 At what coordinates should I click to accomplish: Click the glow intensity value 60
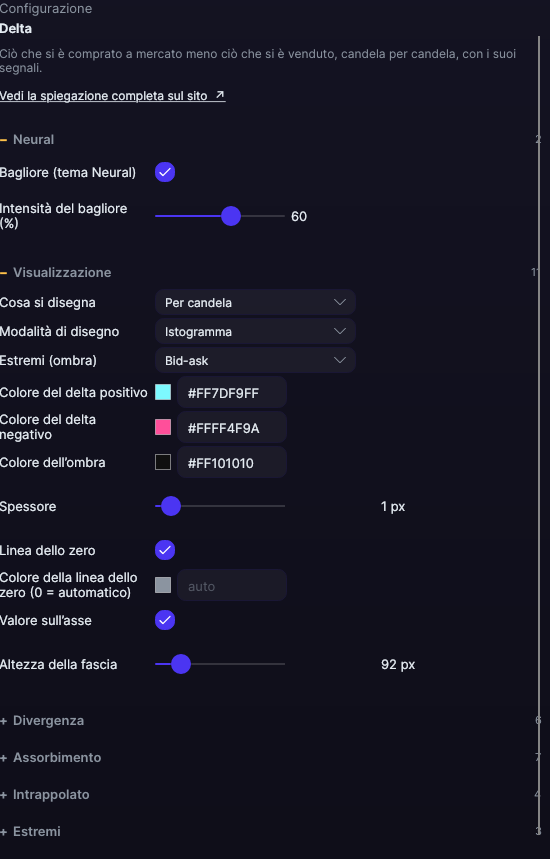tap(299, 216)
